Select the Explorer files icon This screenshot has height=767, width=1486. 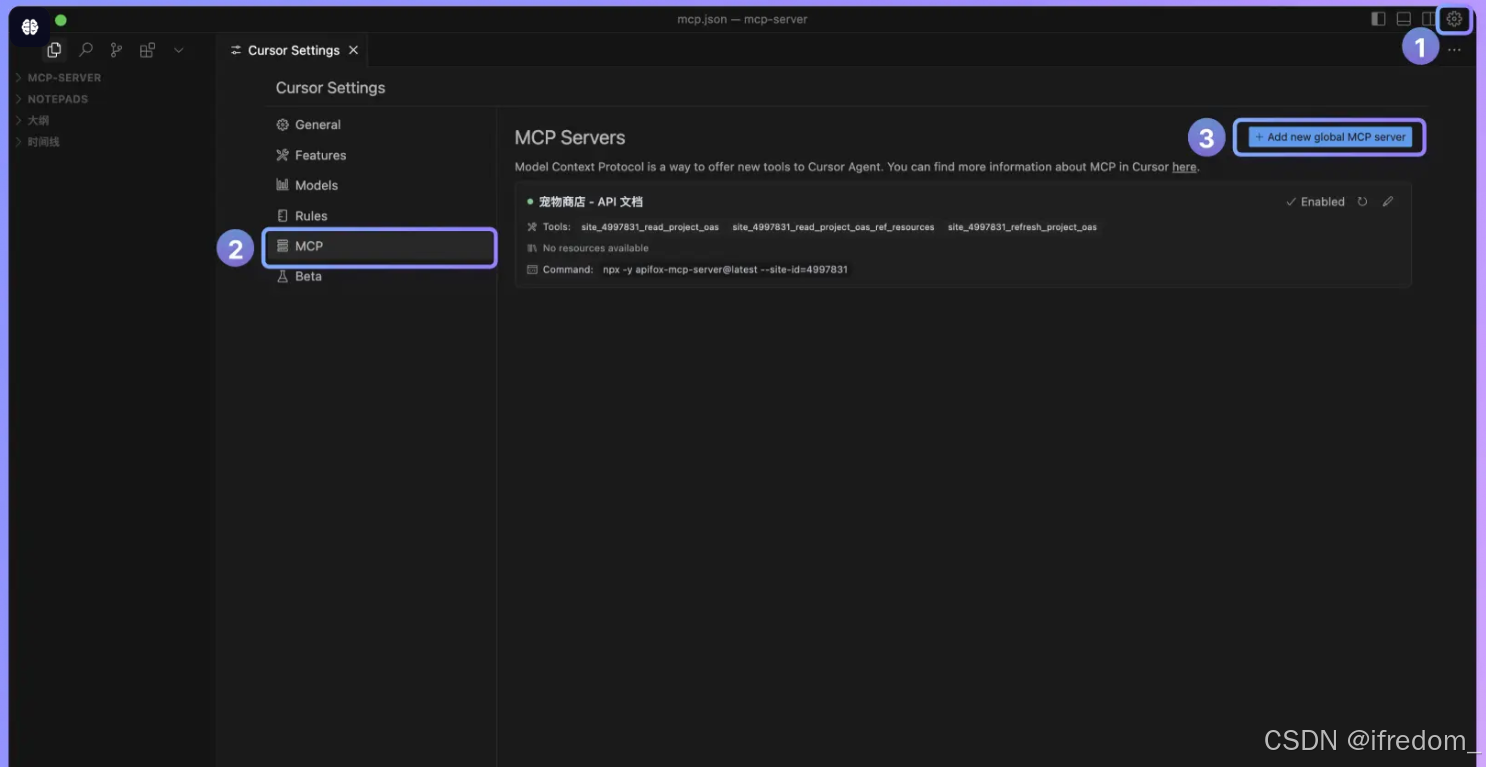click(54, 49)
